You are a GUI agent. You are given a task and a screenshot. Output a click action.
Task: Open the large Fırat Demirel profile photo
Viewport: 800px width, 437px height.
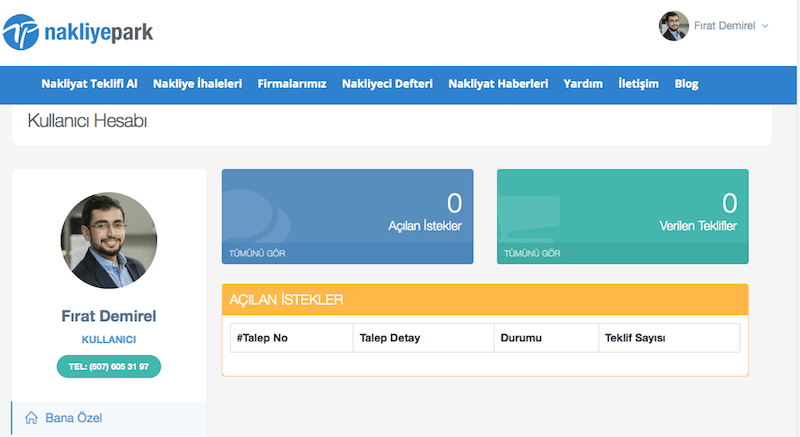pyautogui.click(x=108, y=241)
